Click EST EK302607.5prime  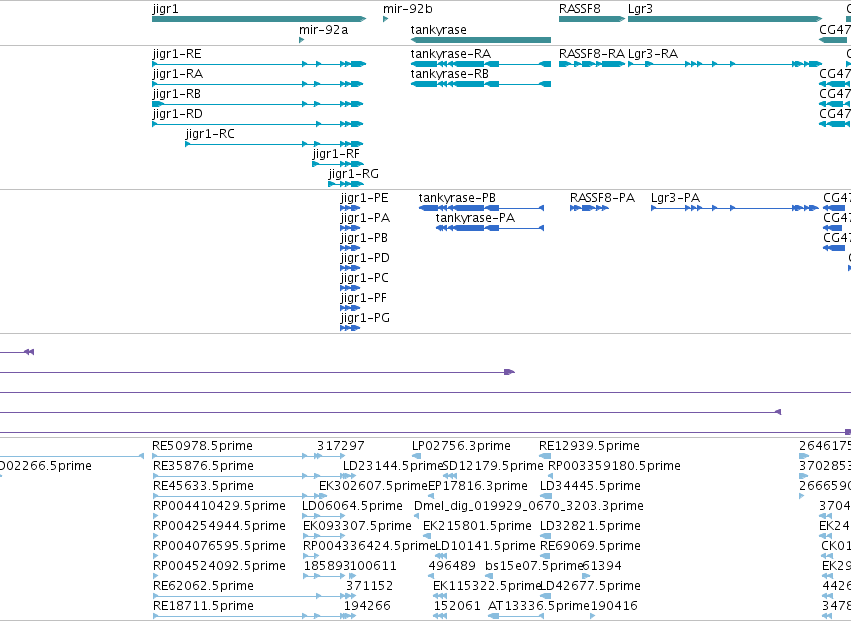click(x=323, y=496)
